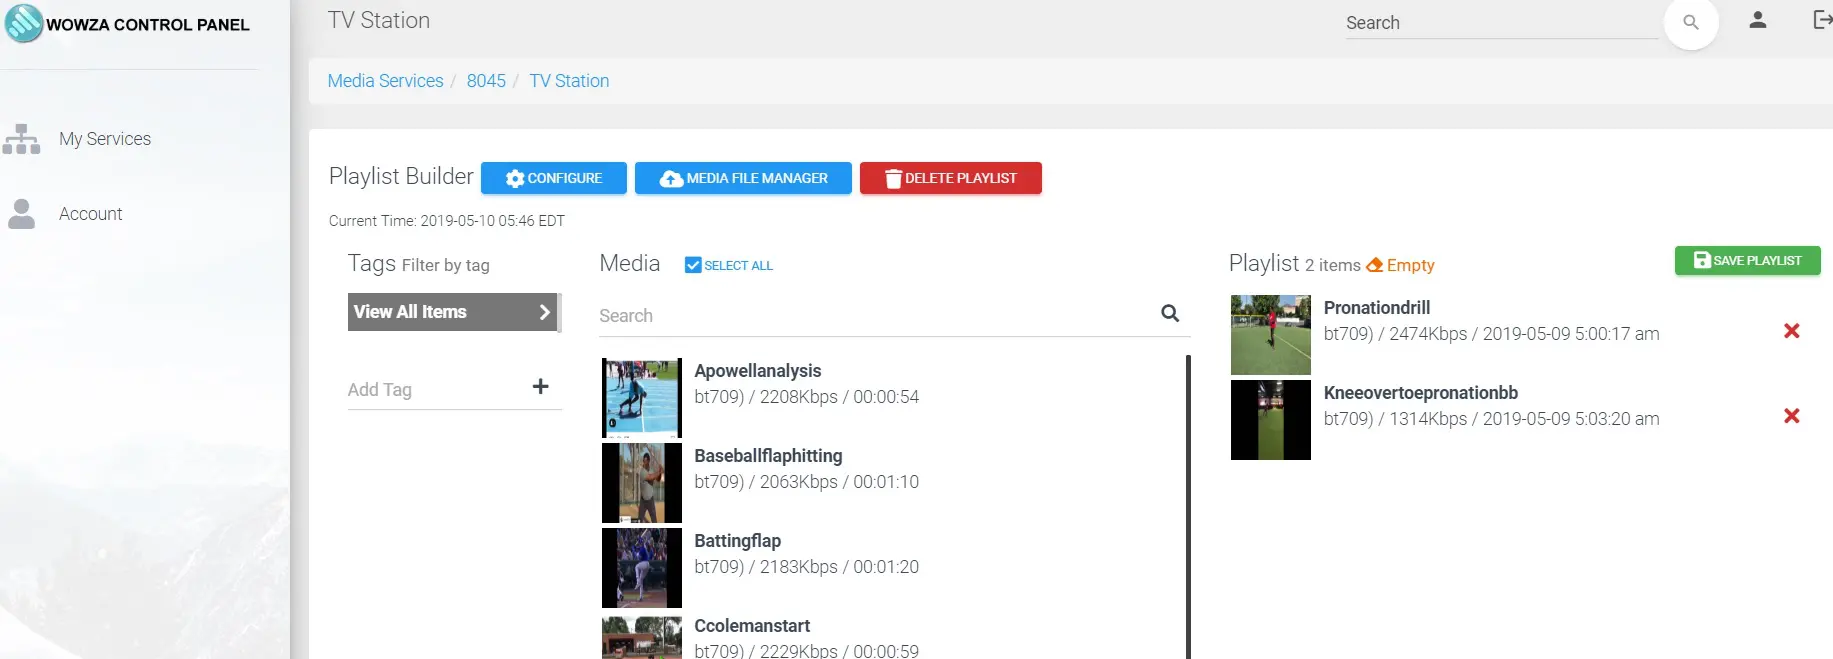Focus the Media search field
This screenshot has width=1833, height=659.
(x=877, y=316)
